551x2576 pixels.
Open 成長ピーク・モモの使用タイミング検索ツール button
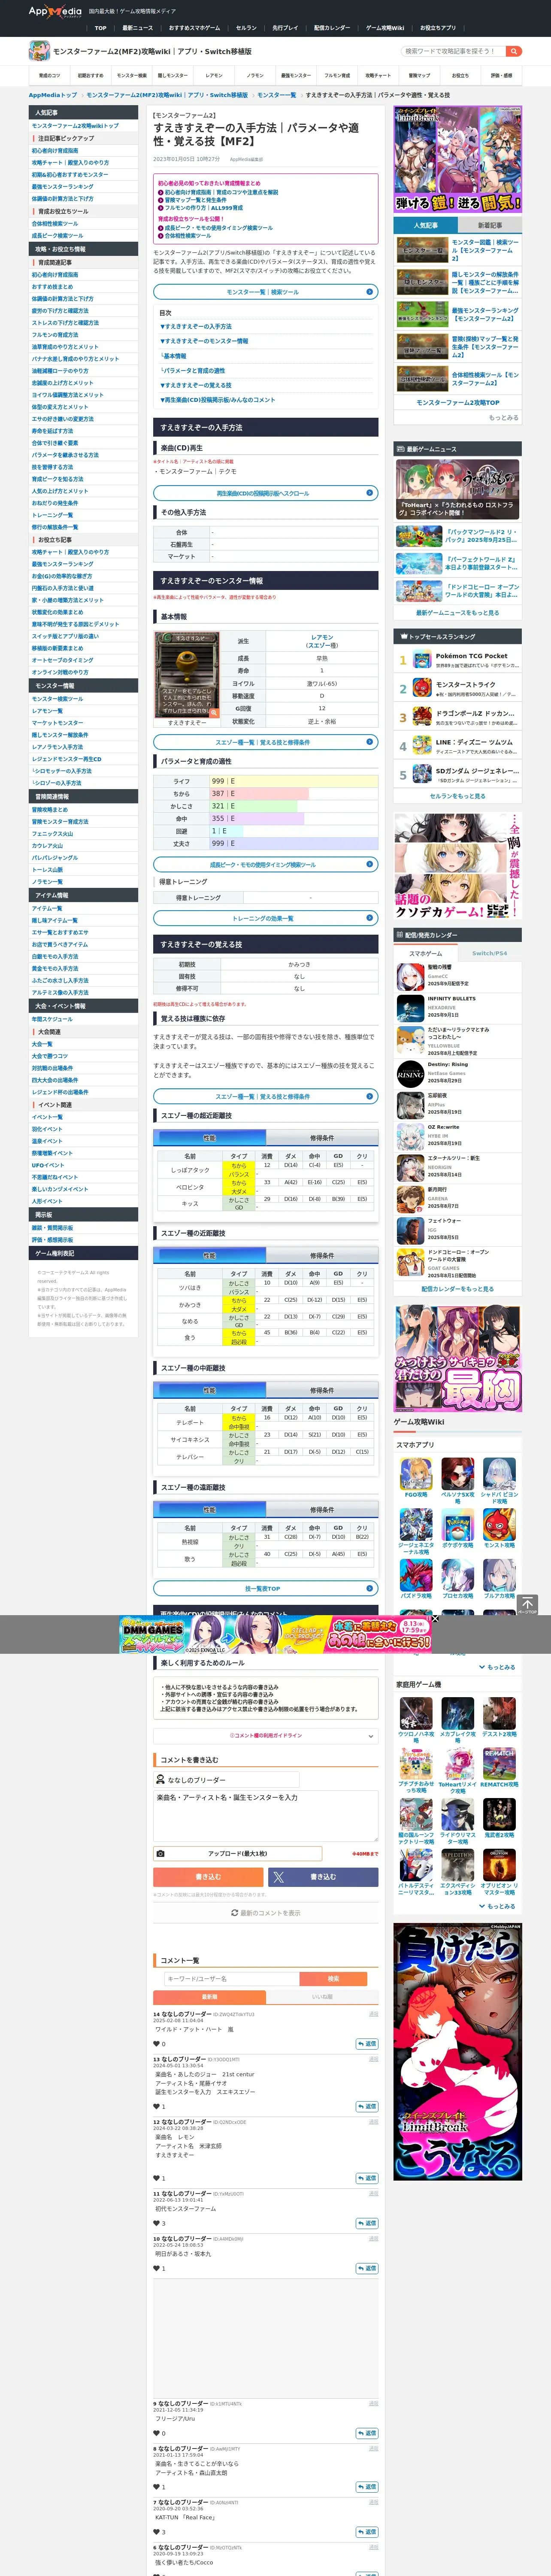pos(266,864)
